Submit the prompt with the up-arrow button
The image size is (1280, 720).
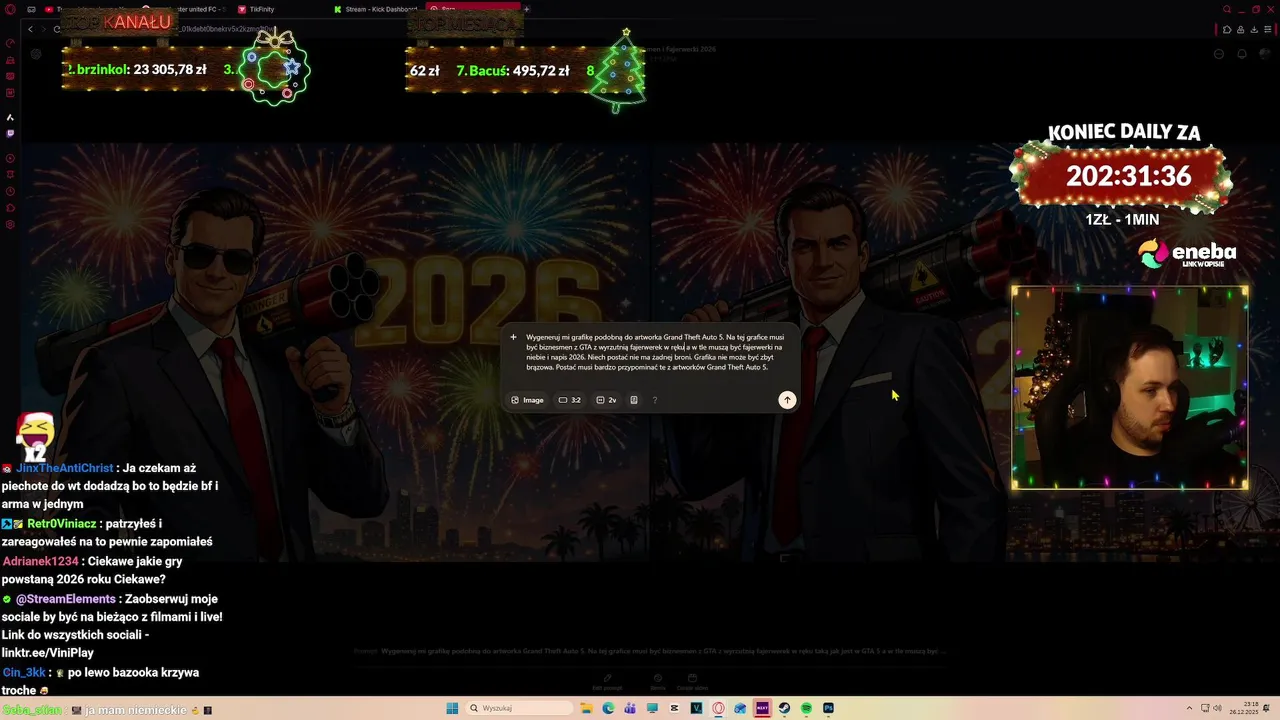(787, 400)
